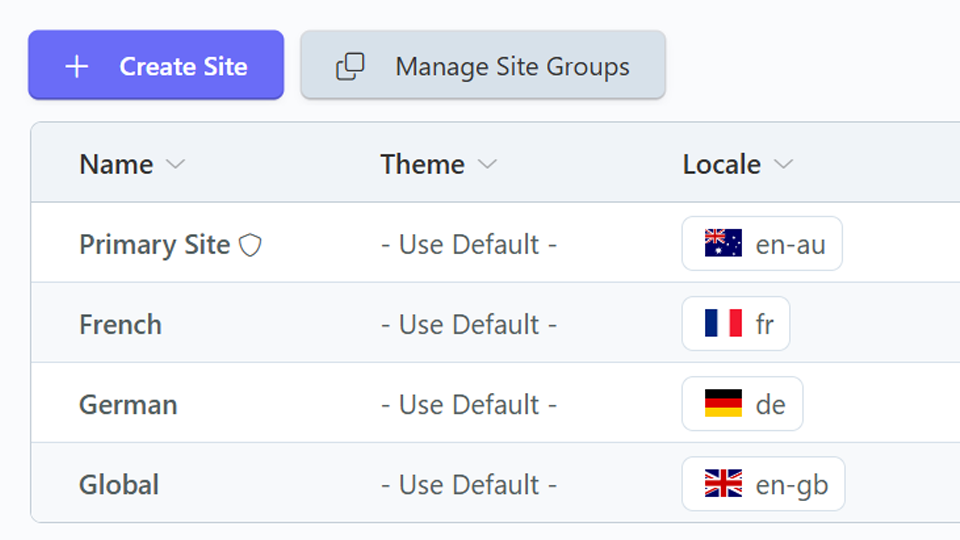Click the Locale column header label
This screenshot has width=960, height=540.
pos(722,164)
